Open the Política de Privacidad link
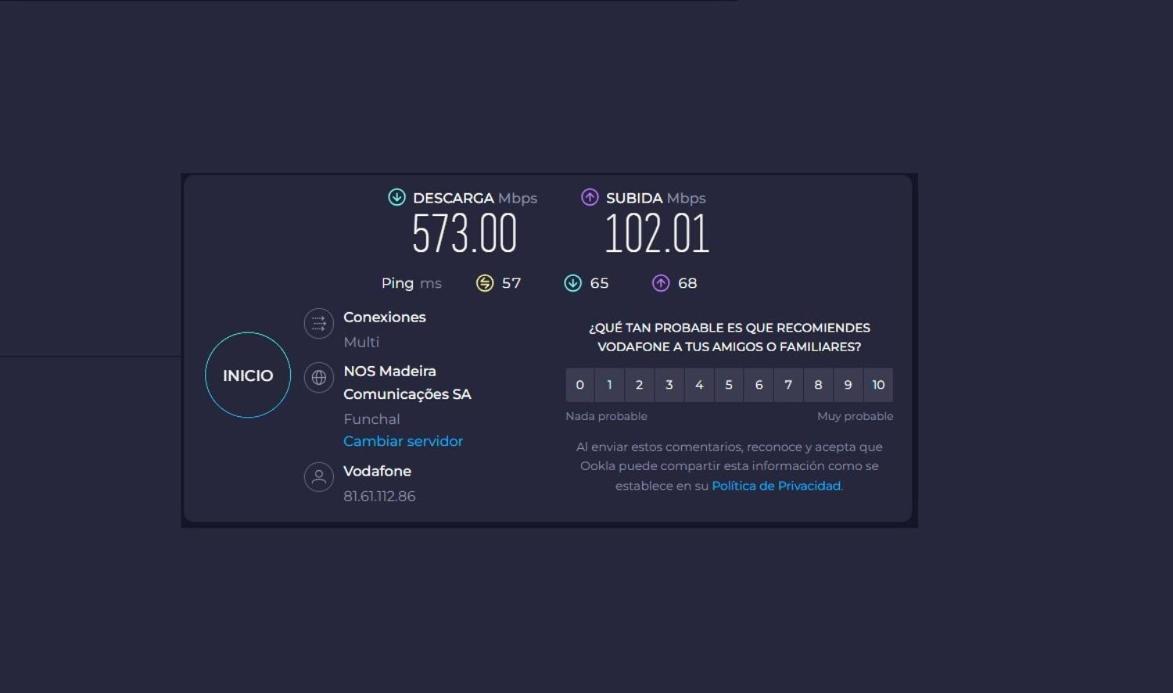 (x=776, y=486)
